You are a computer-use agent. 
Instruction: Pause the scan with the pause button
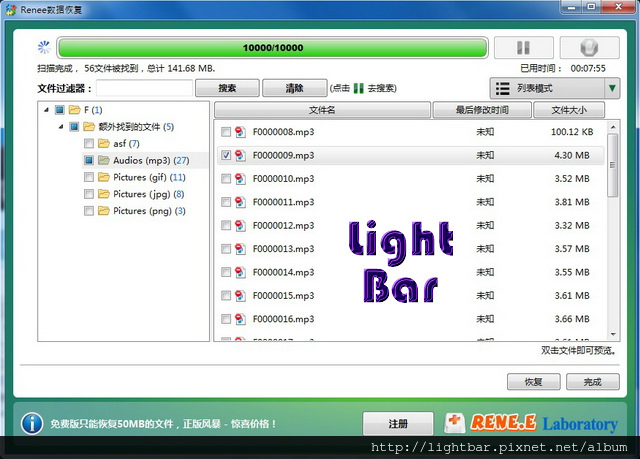524,48
